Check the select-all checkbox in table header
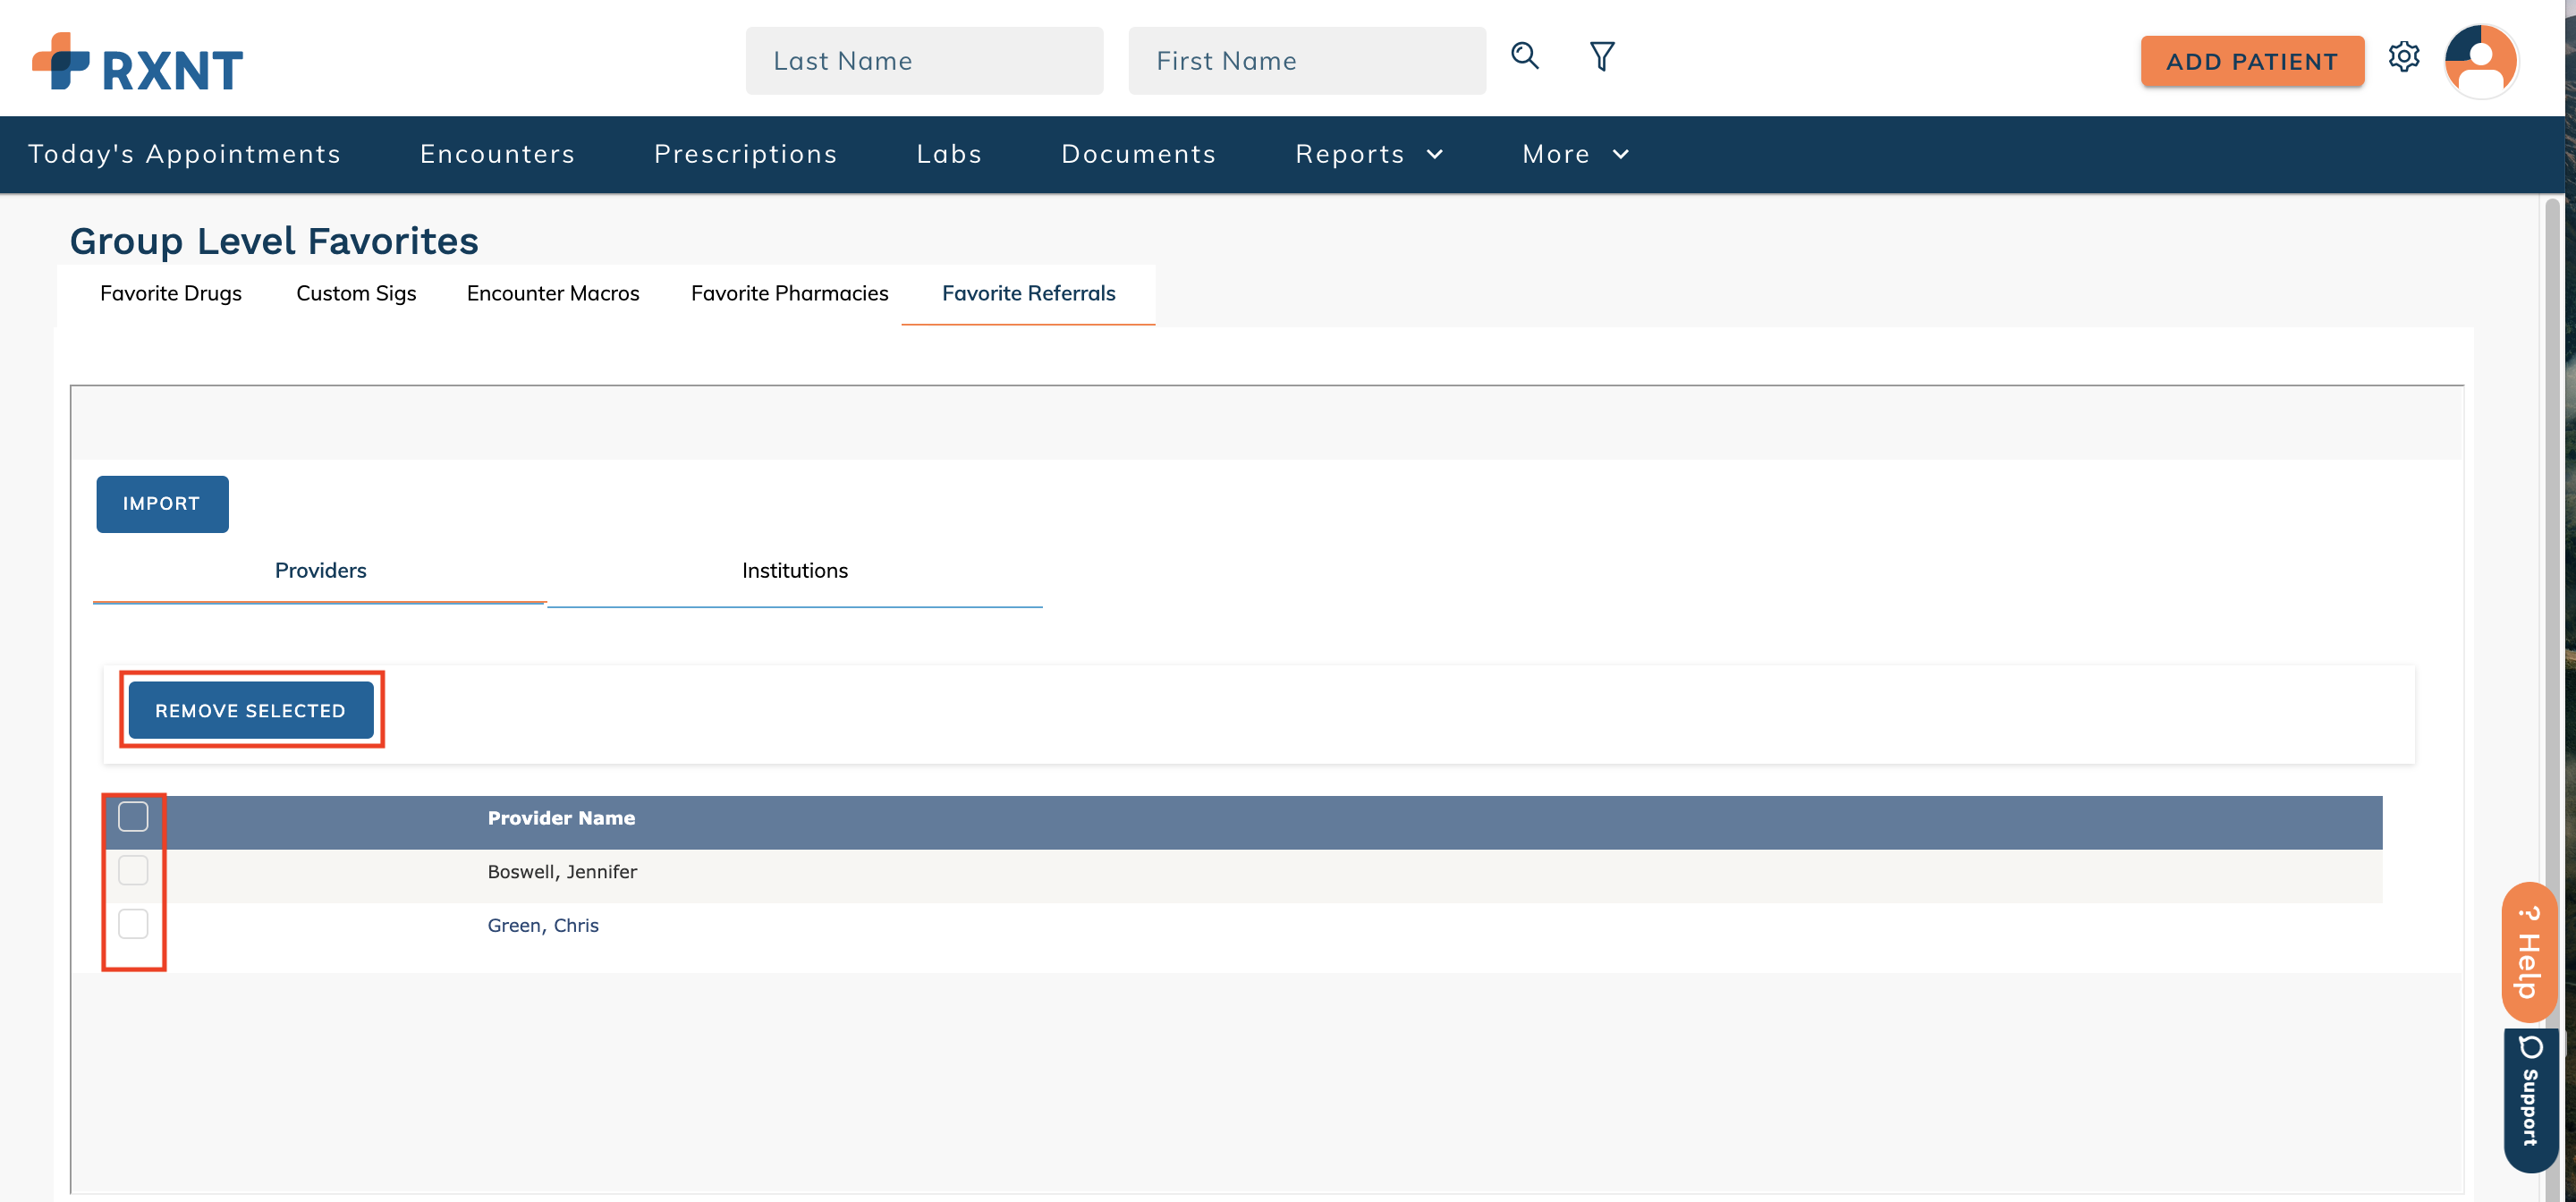The width and height of the screenshot is (2576, 1202). click(x=133, y=816)
